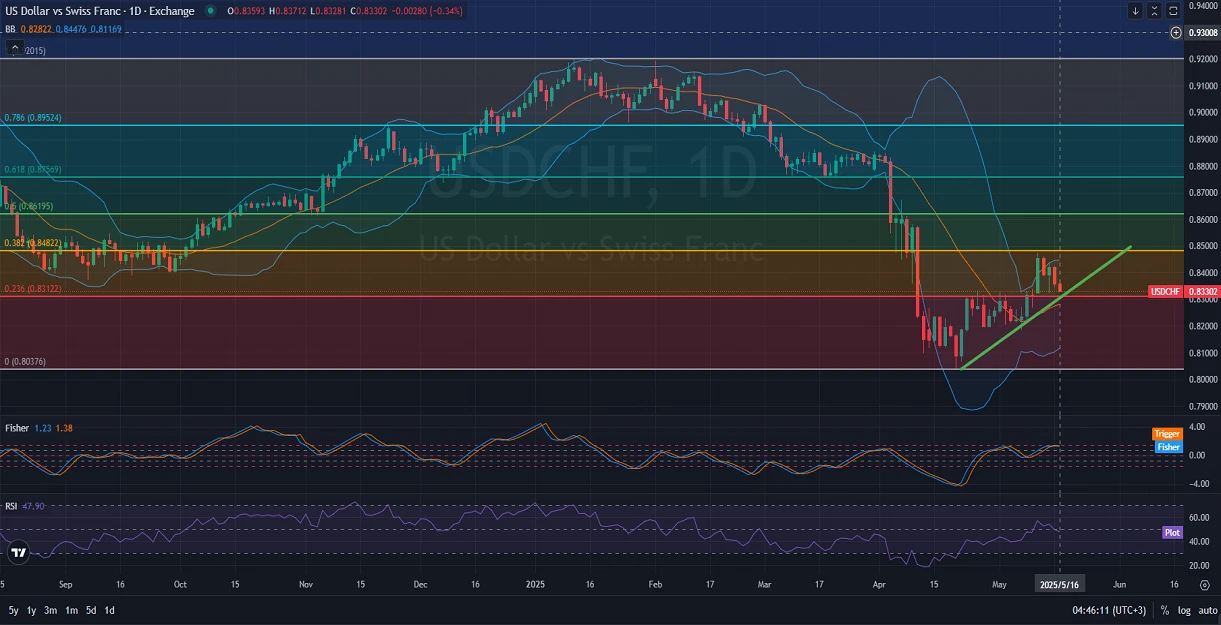Toggle log scale mode
1221x625 pixels.
point(1184,610)
